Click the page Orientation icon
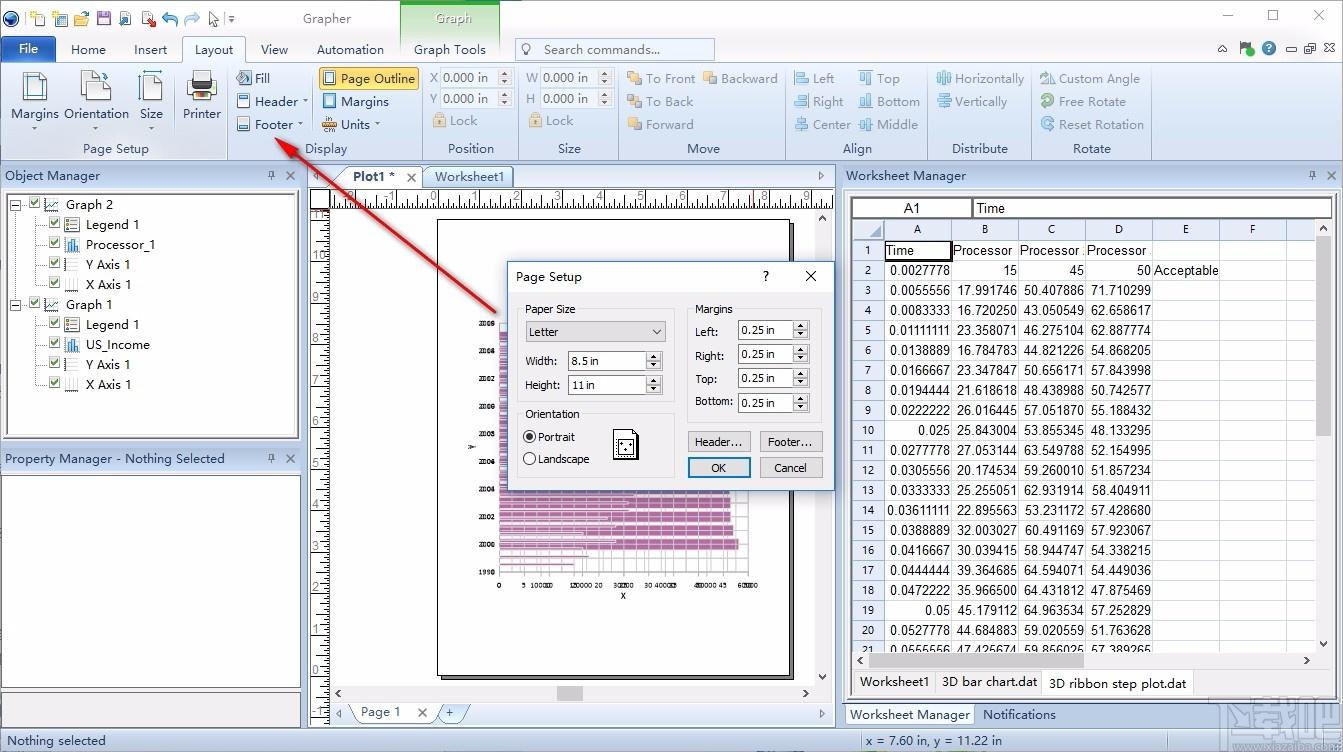This screenshot has height=752, width=1343. click(x=96, y=96)
